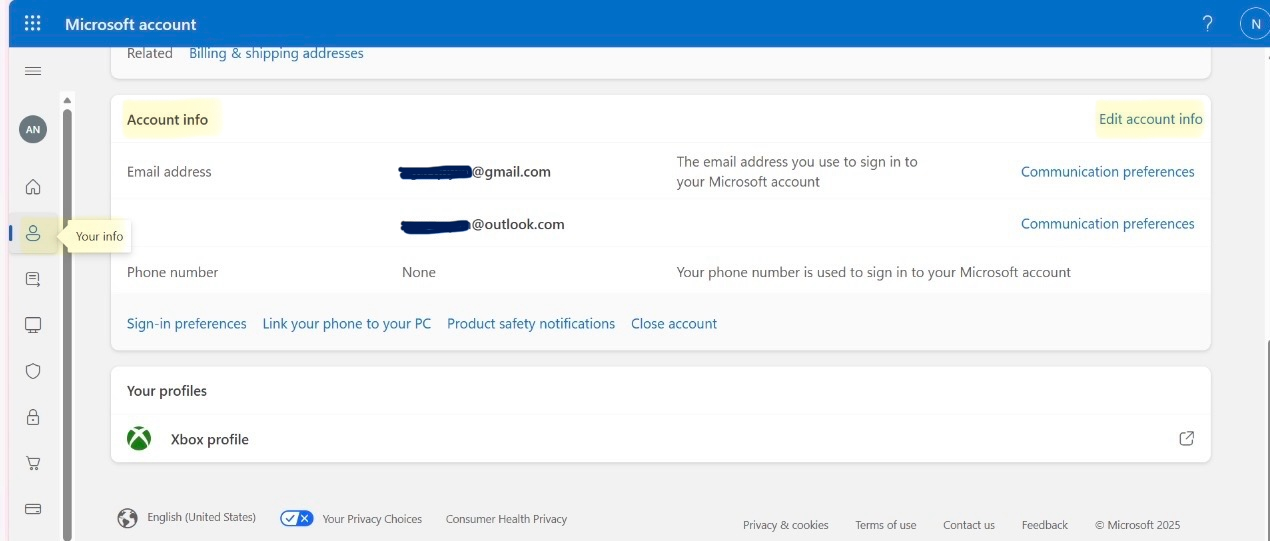1270x541 pixels.
Task: Open Sign-in preferences
Action: coord(187,324)
